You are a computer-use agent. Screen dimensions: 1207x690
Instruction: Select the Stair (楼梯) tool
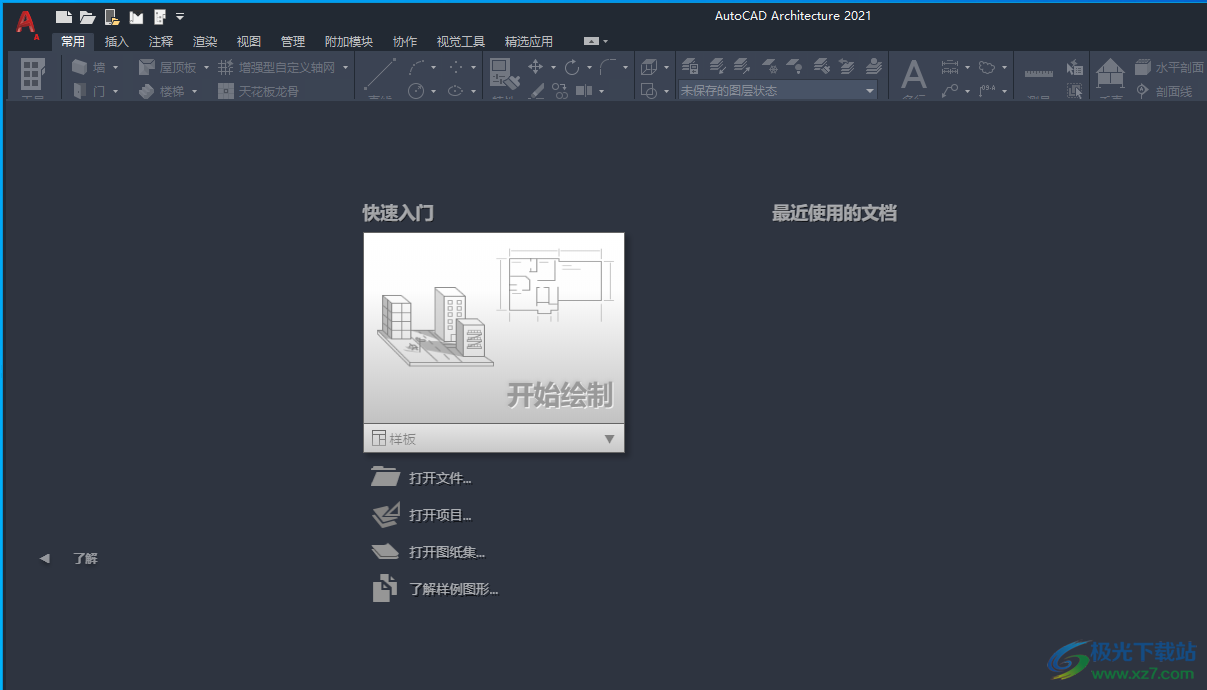pyautogui.click(x=161, y=91)
